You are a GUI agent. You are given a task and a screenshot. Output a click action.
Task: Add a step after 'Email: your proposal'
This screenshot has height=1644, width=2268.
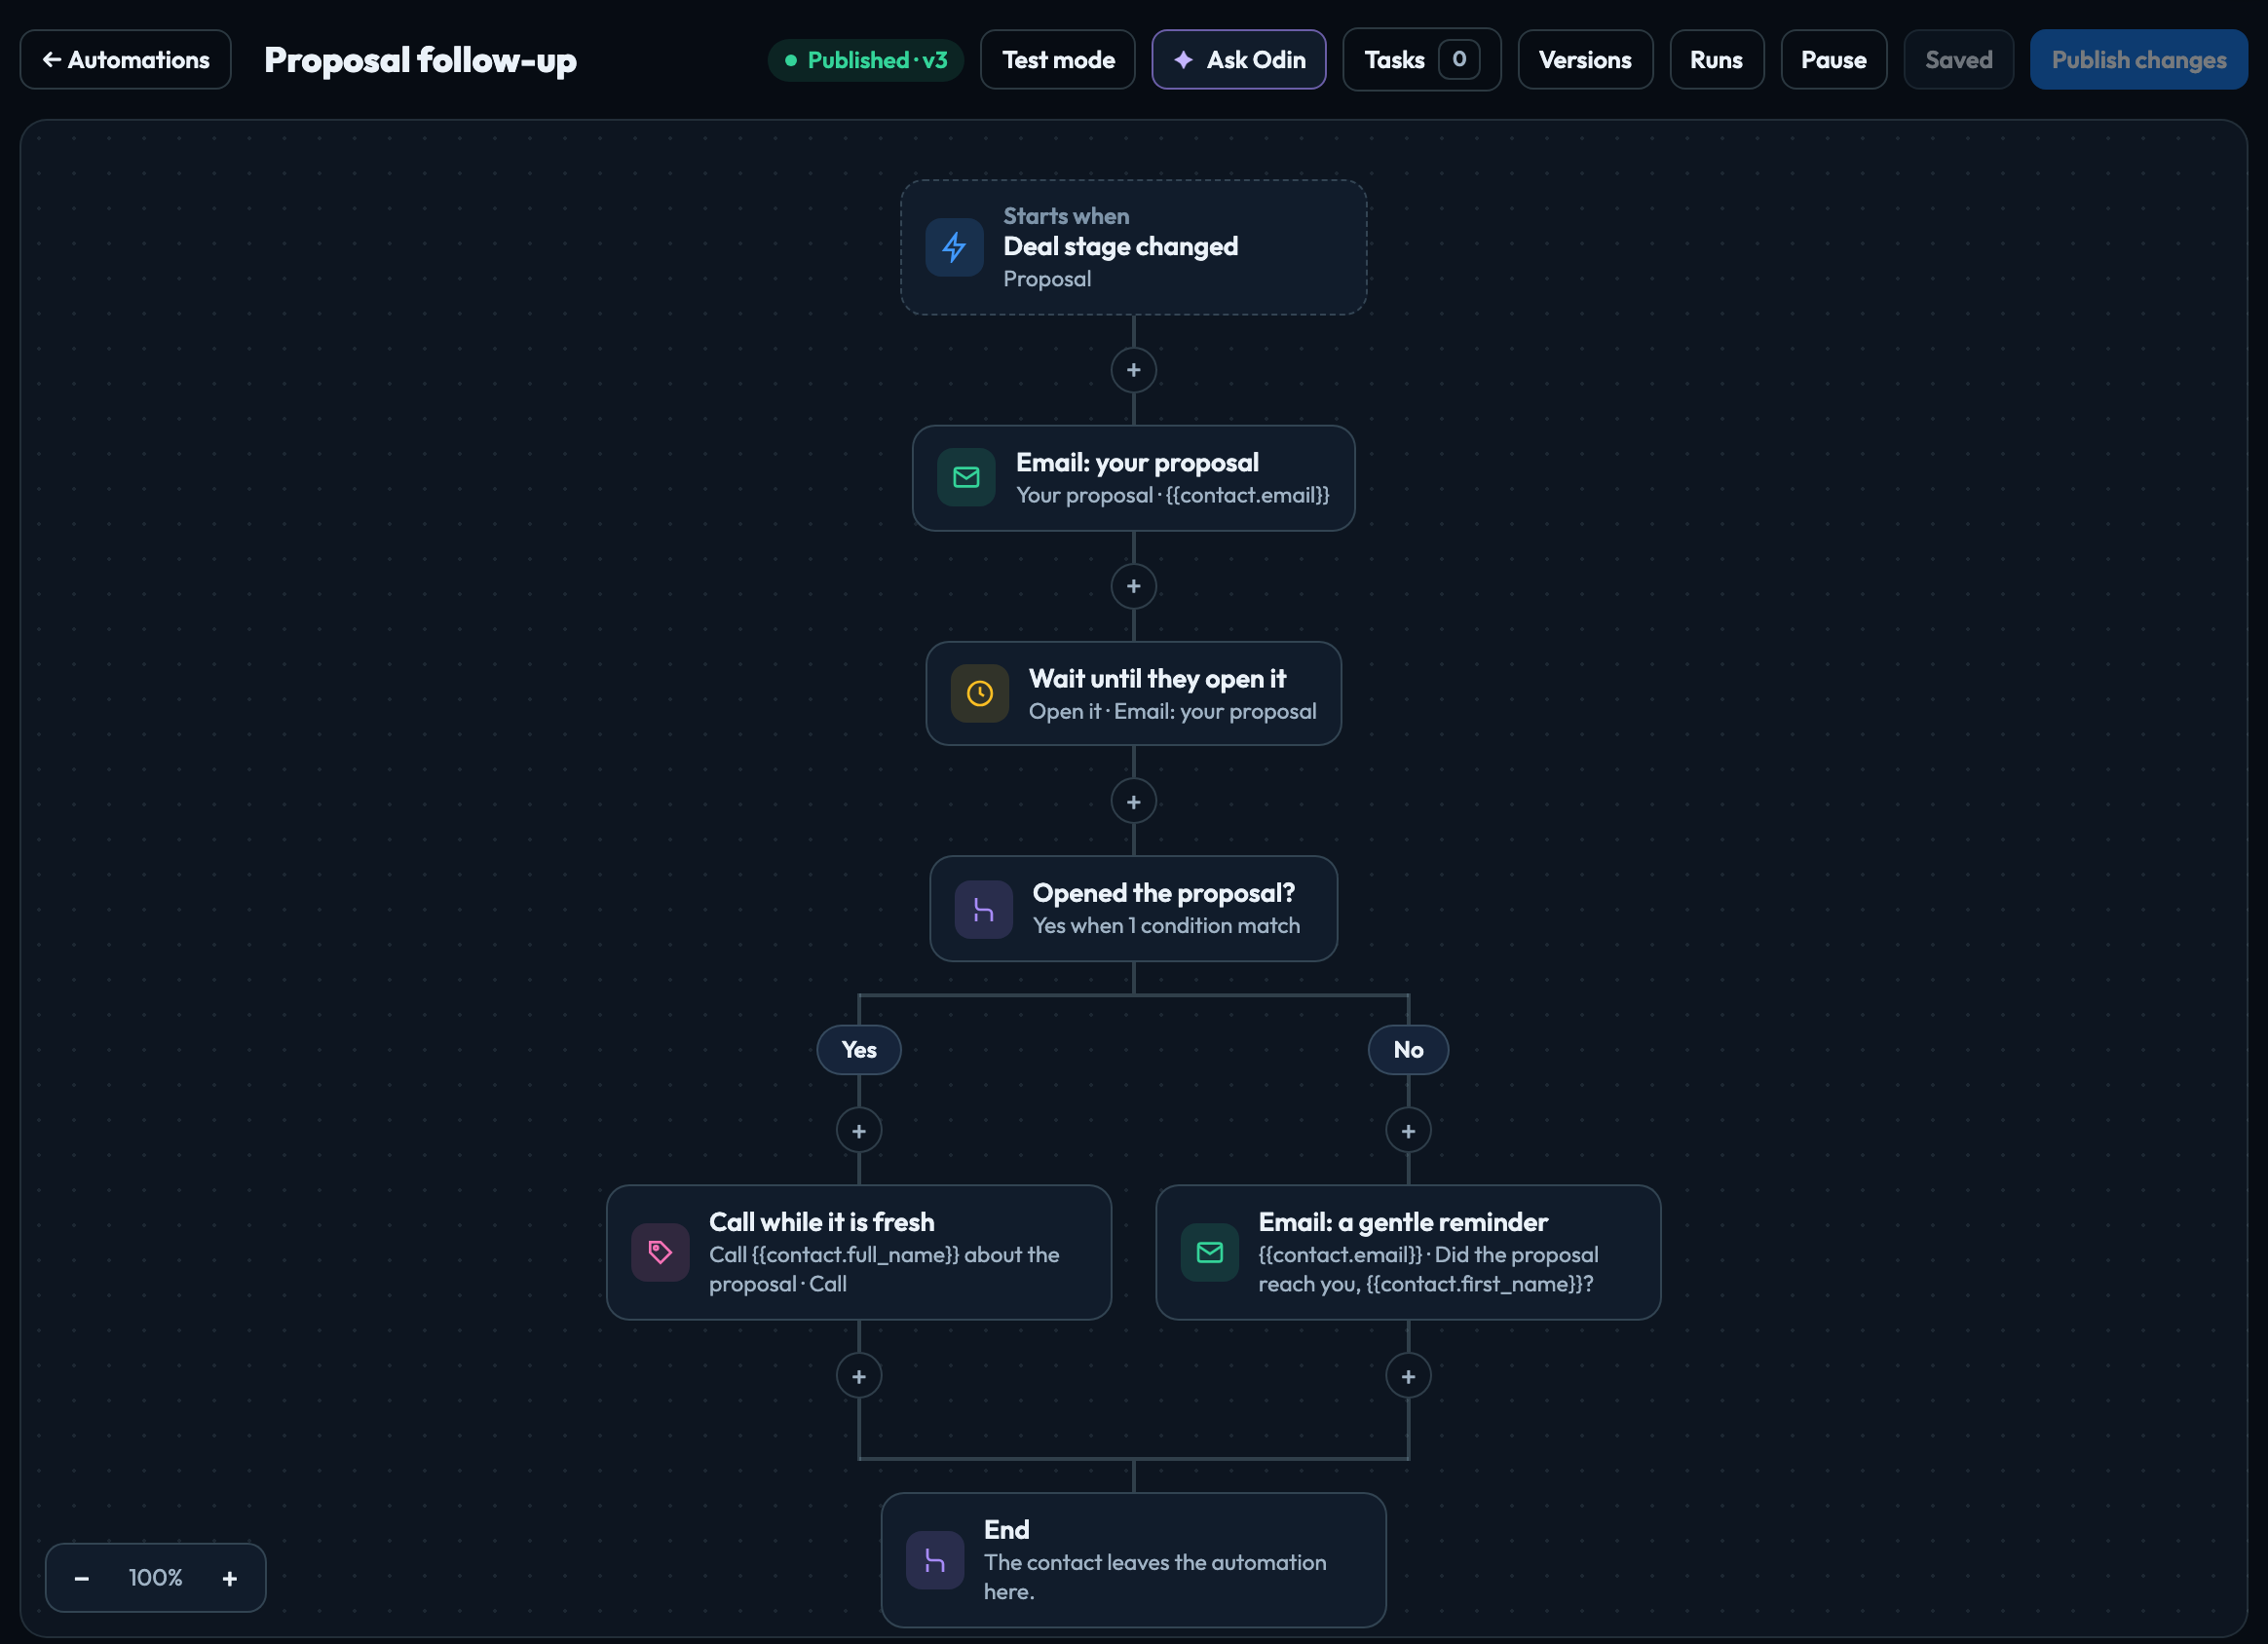tap(1134, 586)
